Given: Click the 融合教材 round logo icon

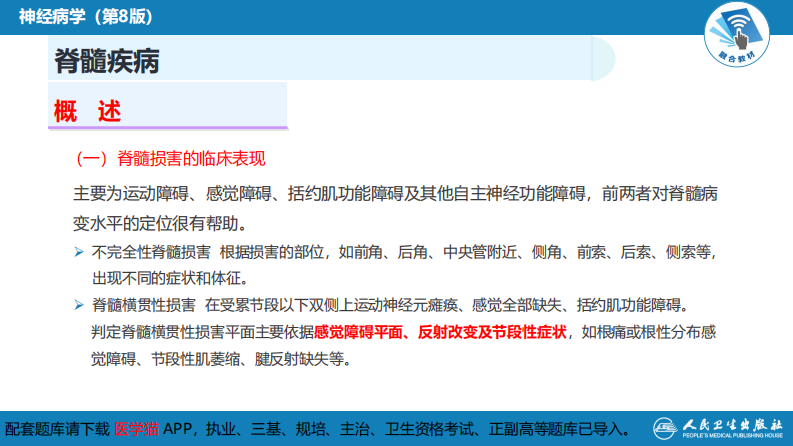Looking at the screenshot, I should click(x=737, y=34).
